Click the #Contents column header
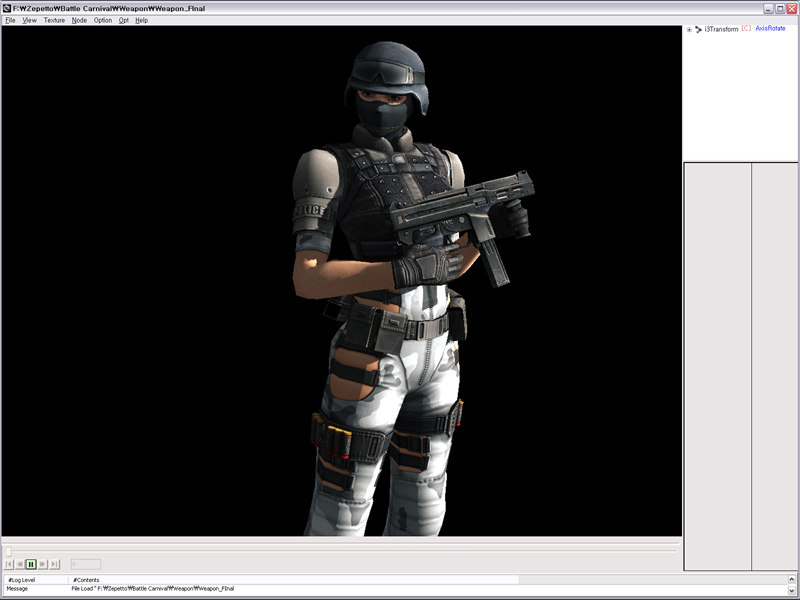 point(86,580)
